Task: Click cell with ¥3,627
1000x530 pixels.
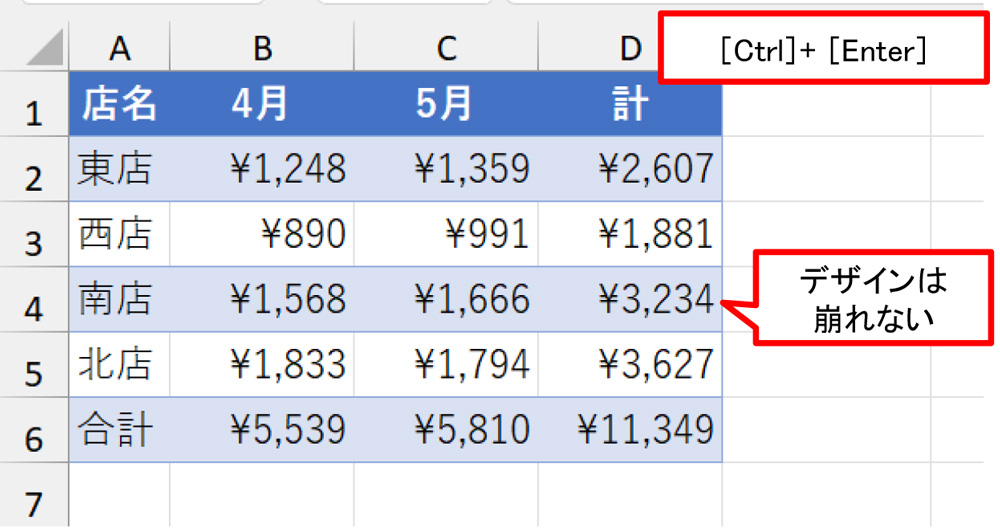Action: tap(630, 365)
